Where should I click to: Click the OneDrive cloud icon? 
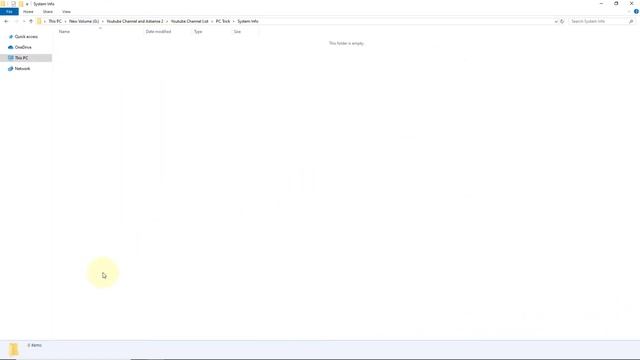[11, 47]
